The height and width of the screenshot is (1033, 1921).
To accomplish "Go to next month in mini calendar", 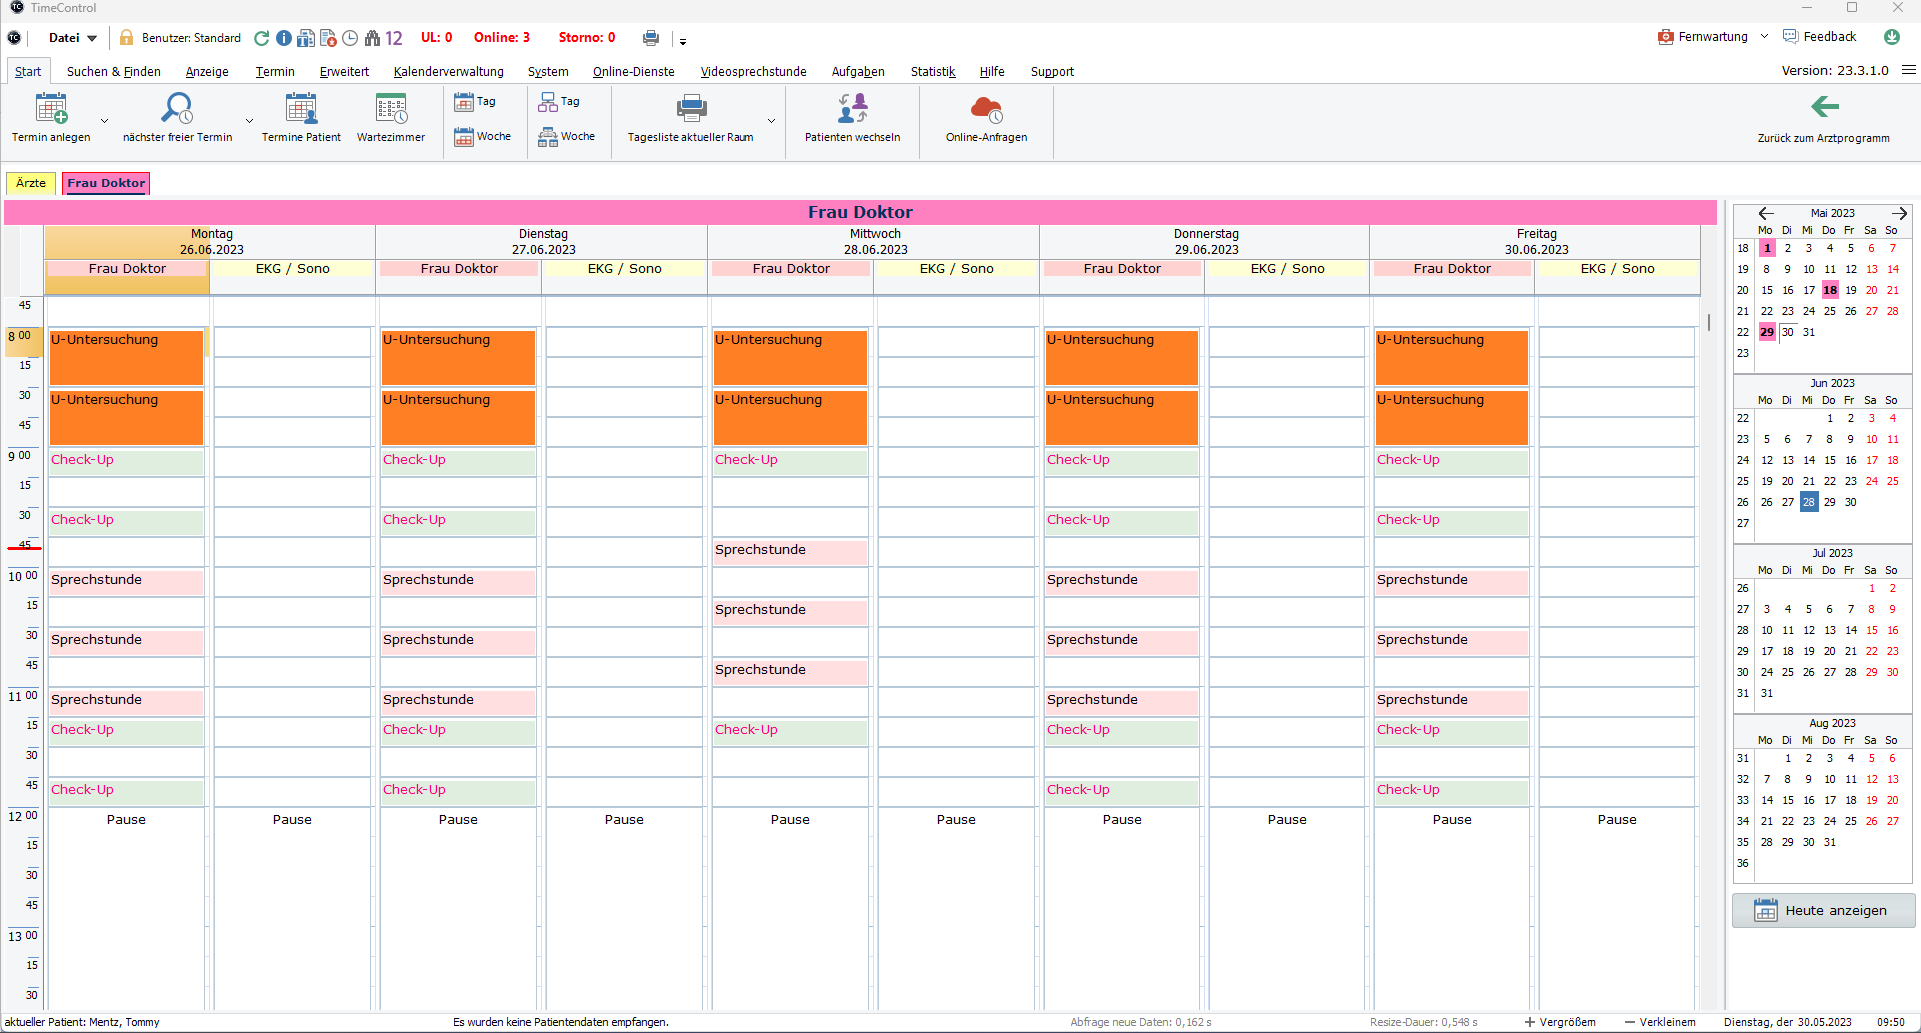I will [1899, 213].
